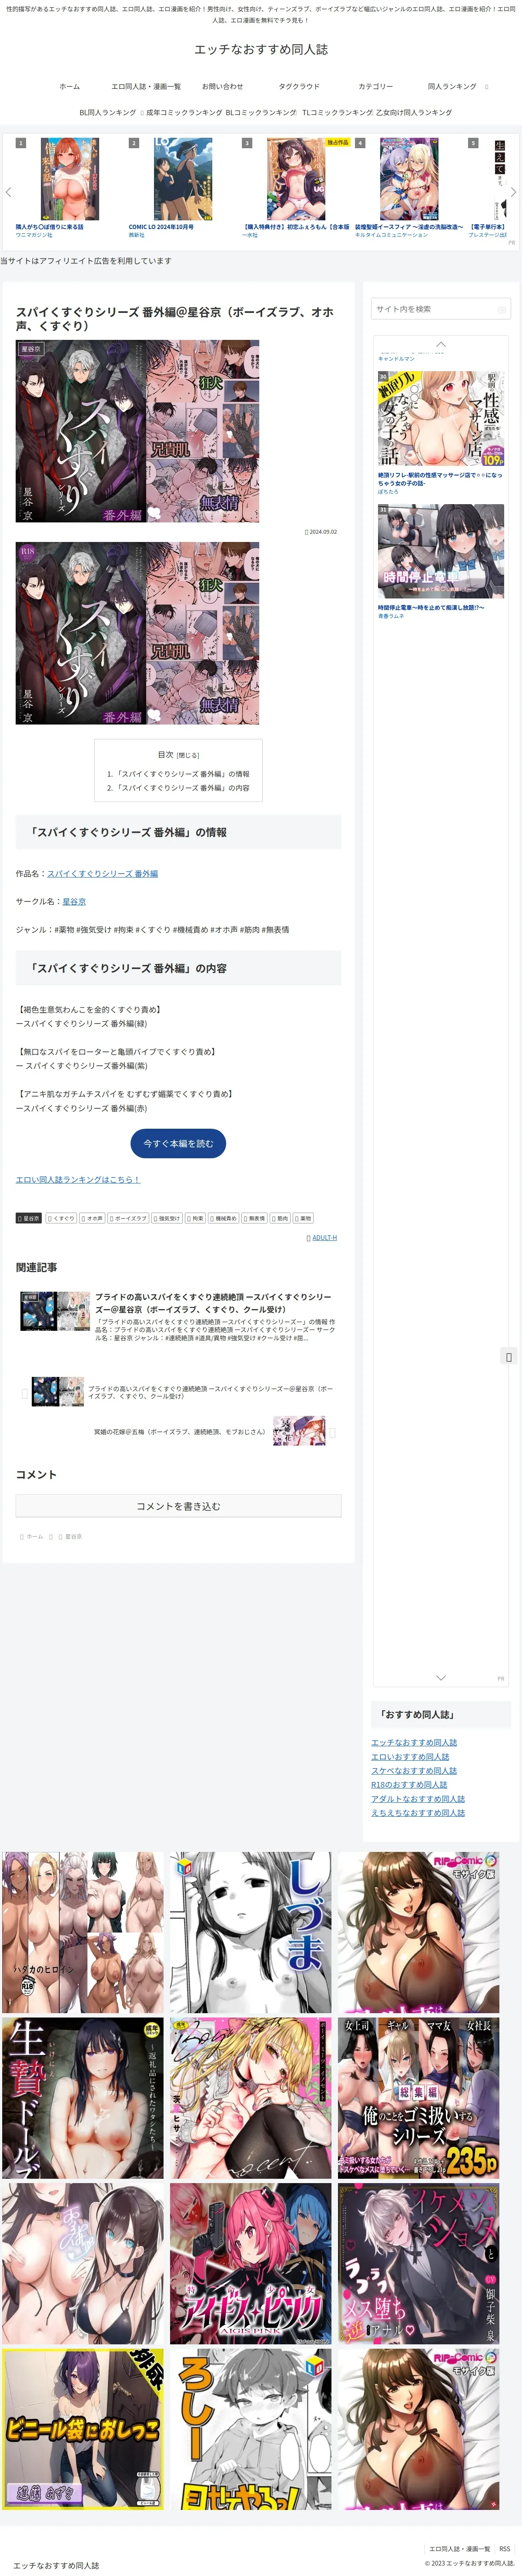Open sidebar item 時間停止電車 thumbnail
Image resolution: width=522 pixels, height=2576 pixels.
[x=441, y=552]
